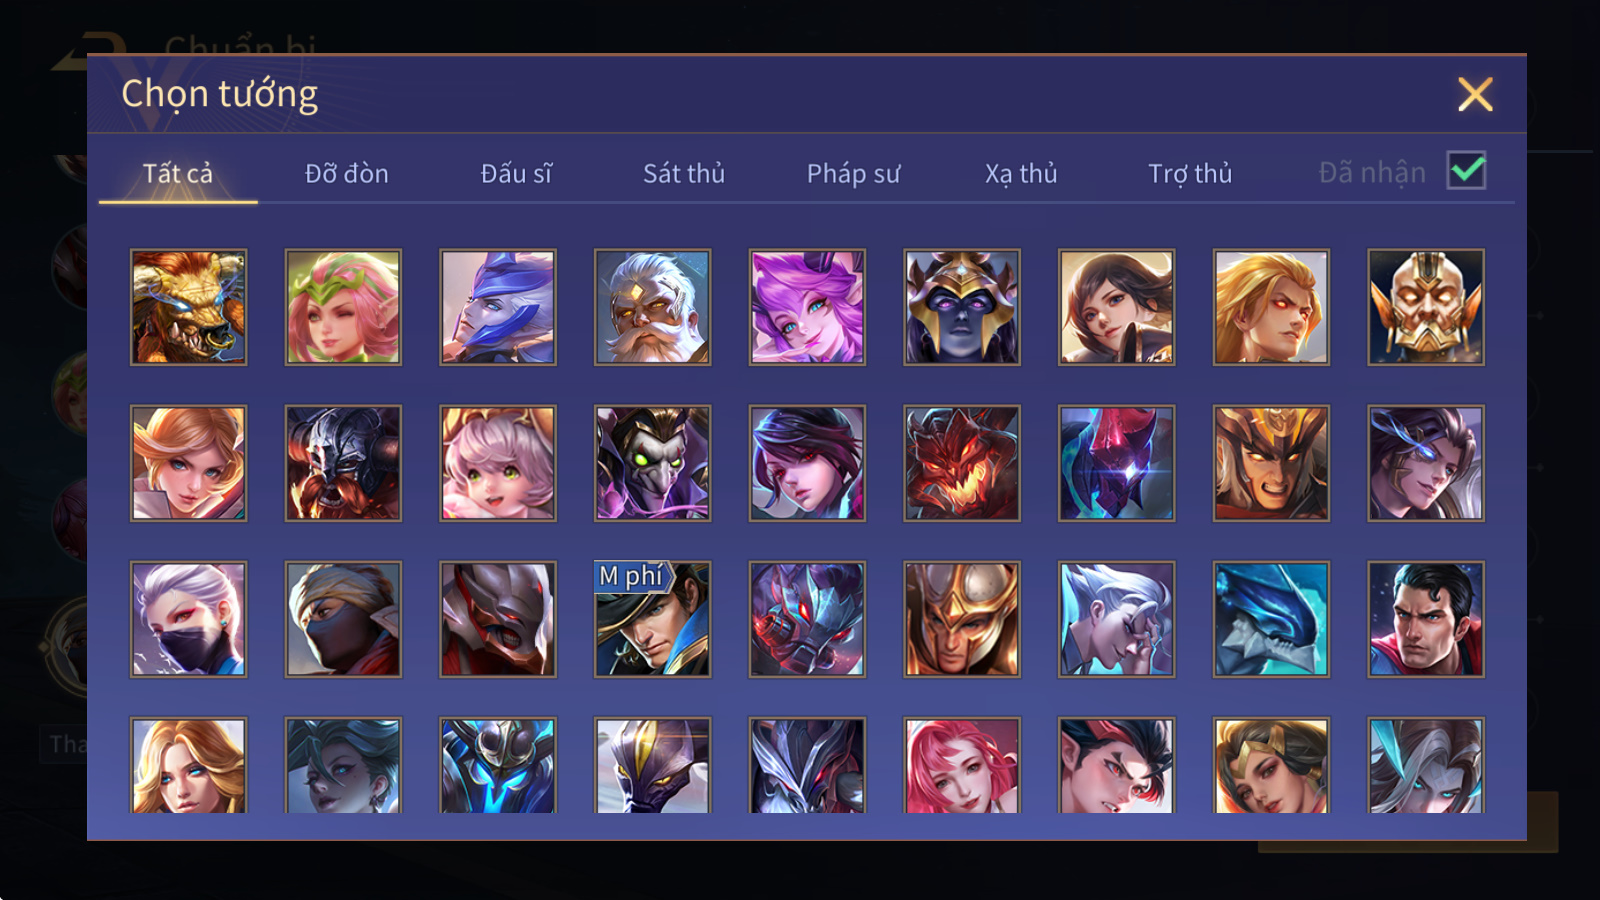This screenshot has height=900, width=1600.
Task: Switch to the Đỡ đòn tab
Action: 346,174
